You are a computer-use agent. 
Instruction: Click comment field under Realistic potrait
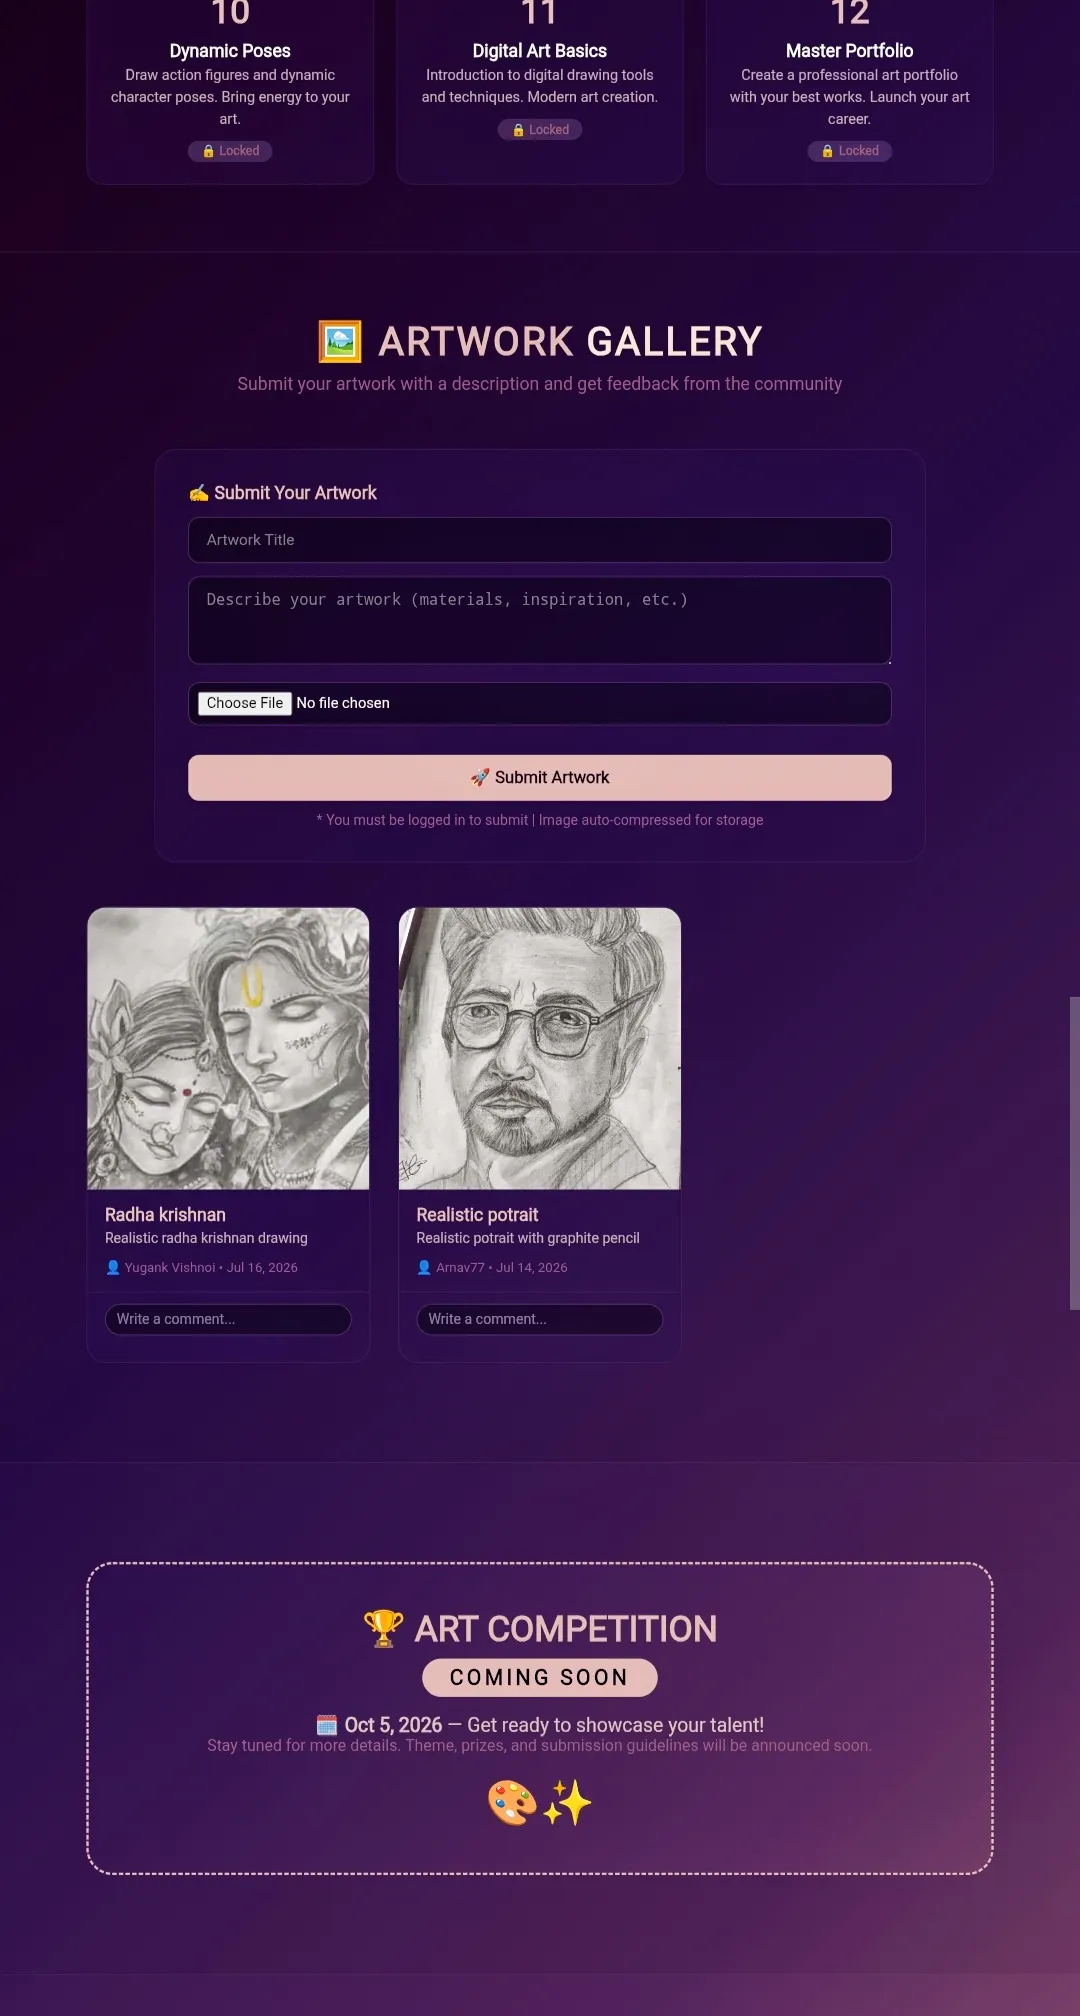click(540, 1319)
